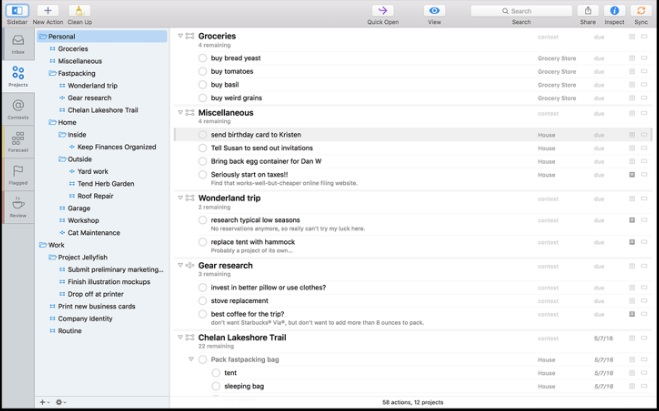Open the View eye icon options

(434, 11)
